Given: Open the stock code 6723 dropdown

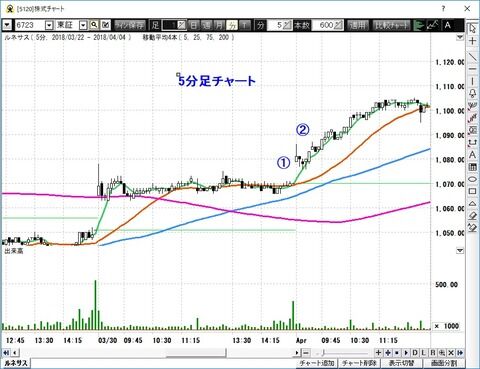Looking at the screenshot, I should [49, 25].
